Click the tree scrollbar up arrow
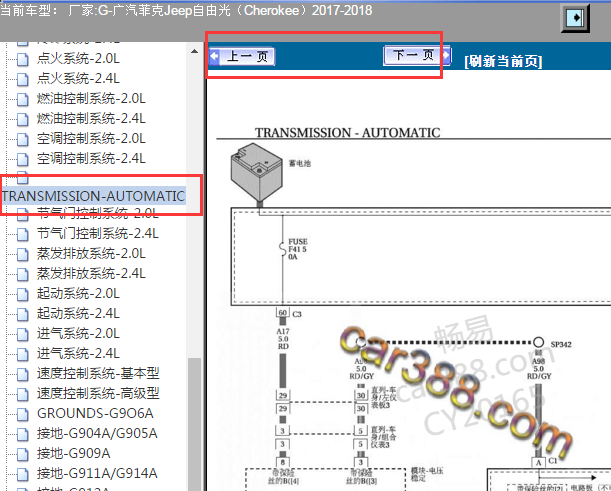611x491 pixels. coord(194,51)
